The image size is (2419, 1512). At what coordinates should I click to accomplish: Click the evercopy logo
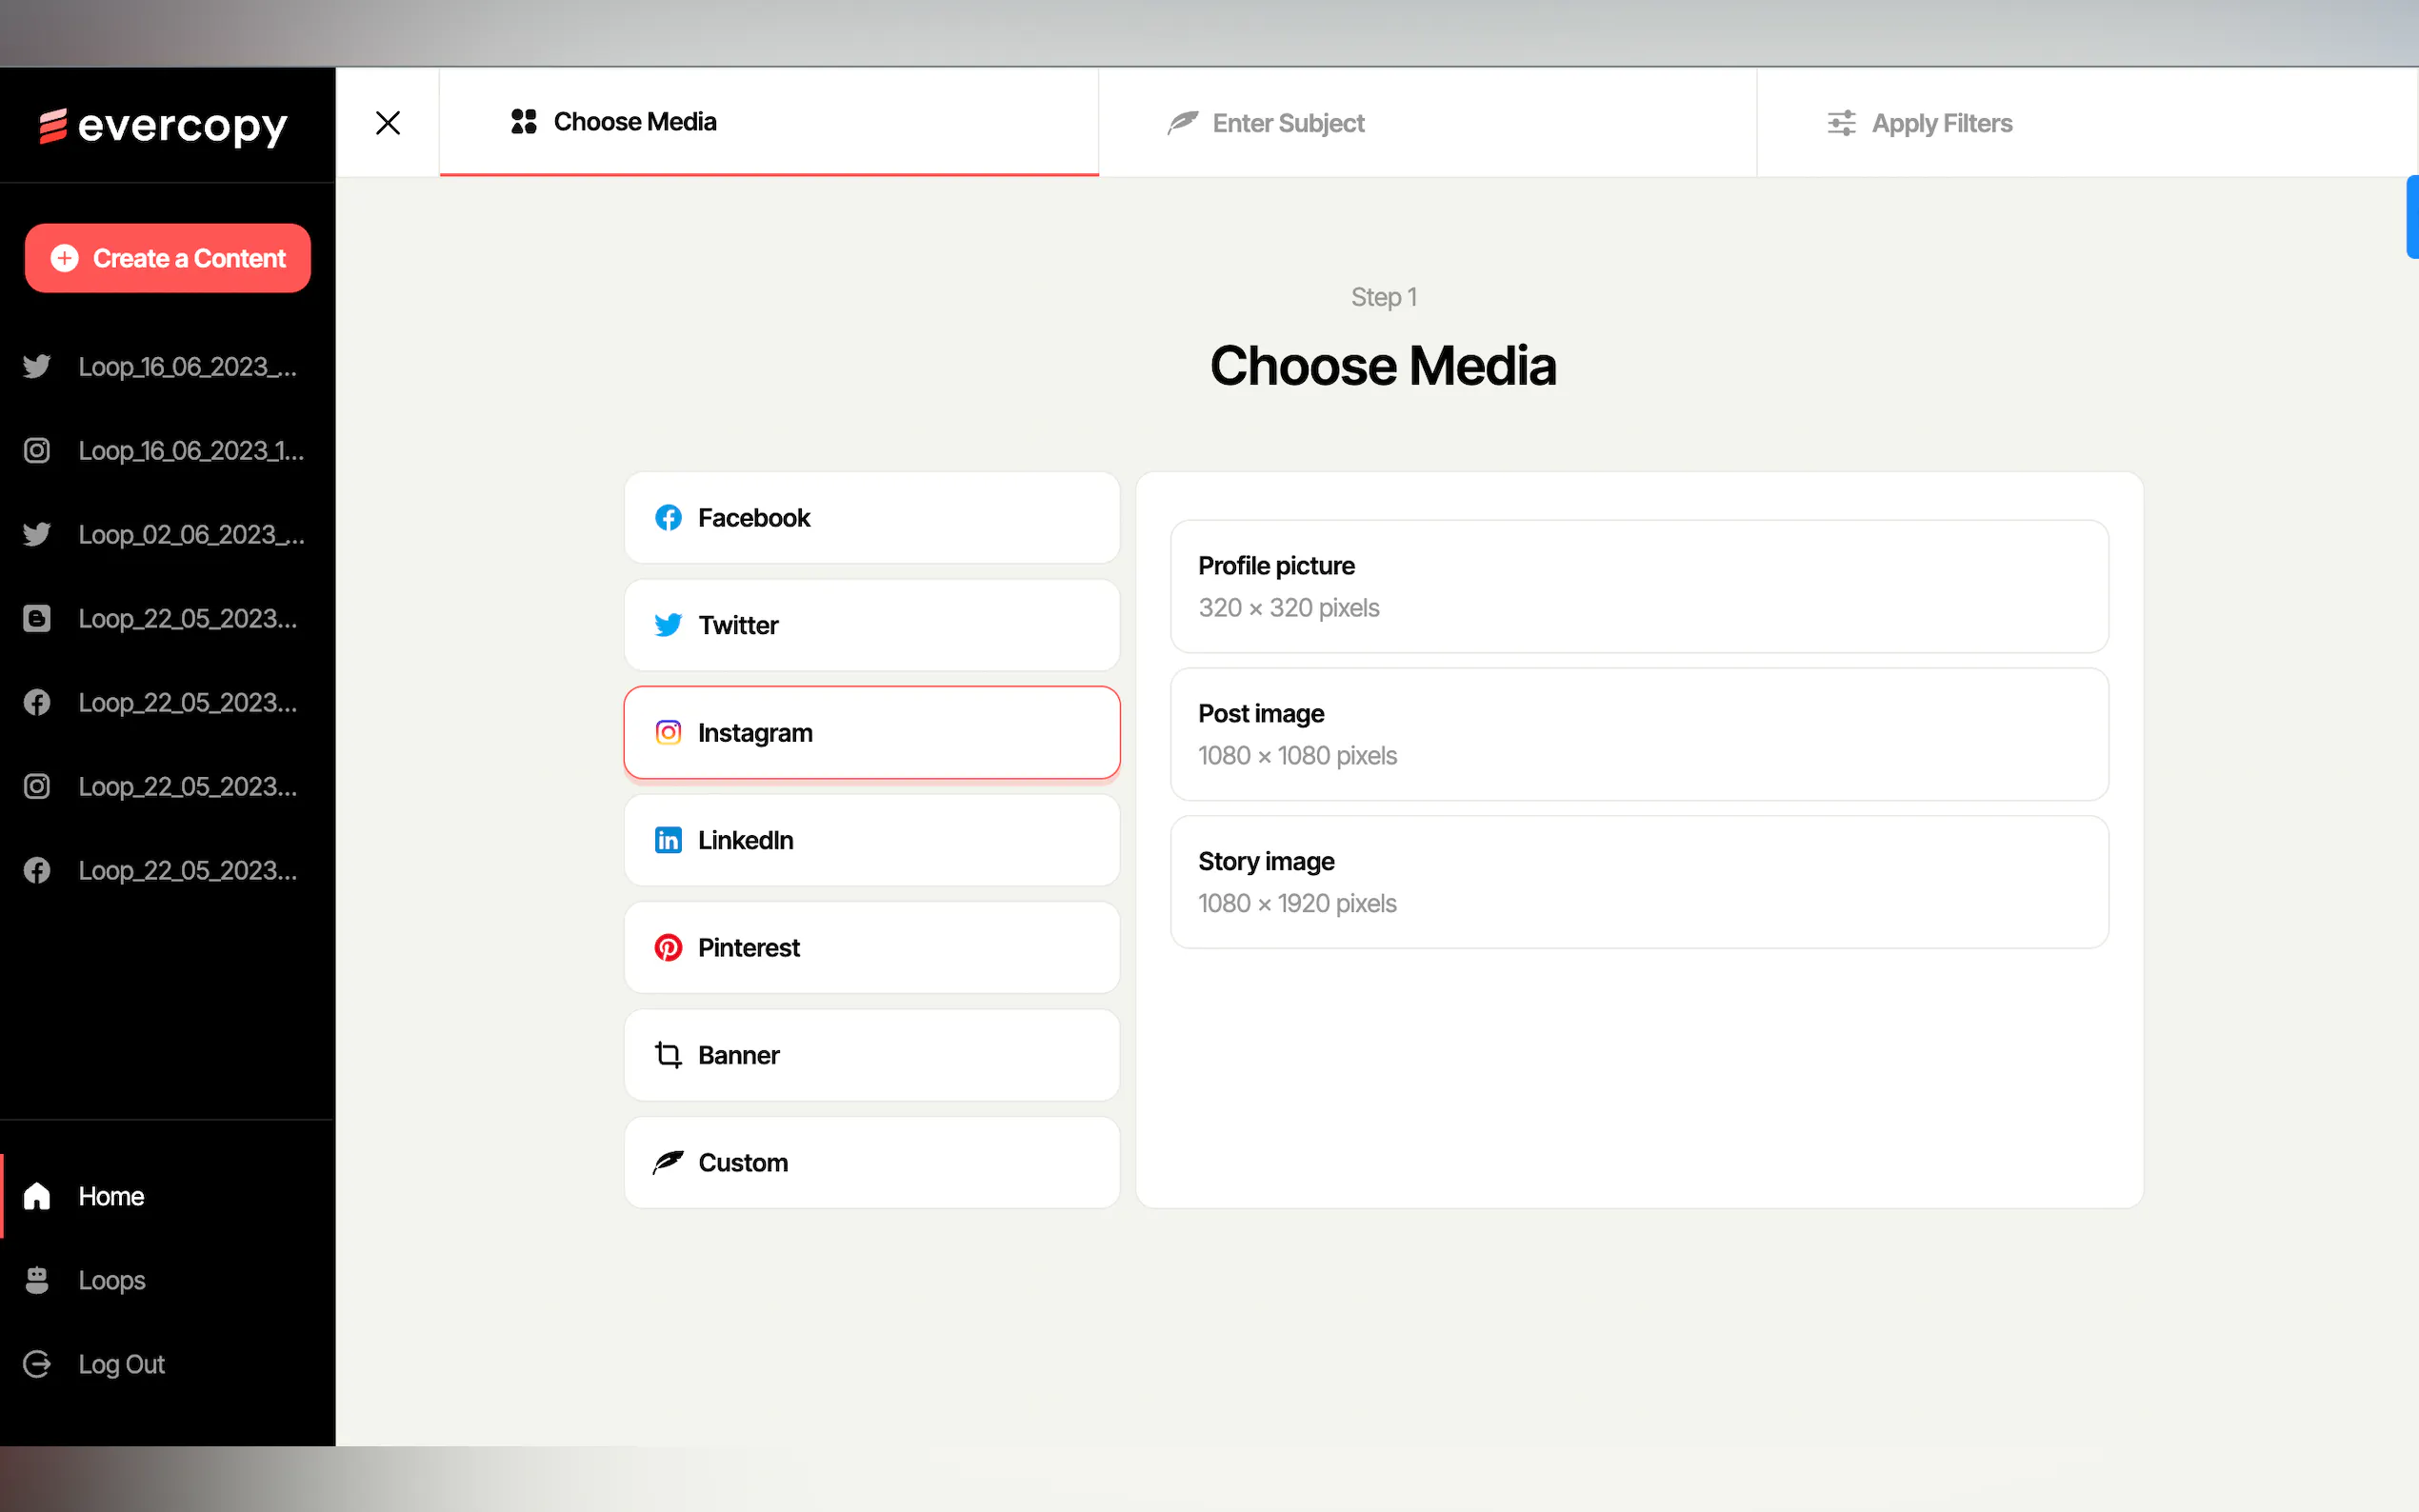click(x=164, y=126)
